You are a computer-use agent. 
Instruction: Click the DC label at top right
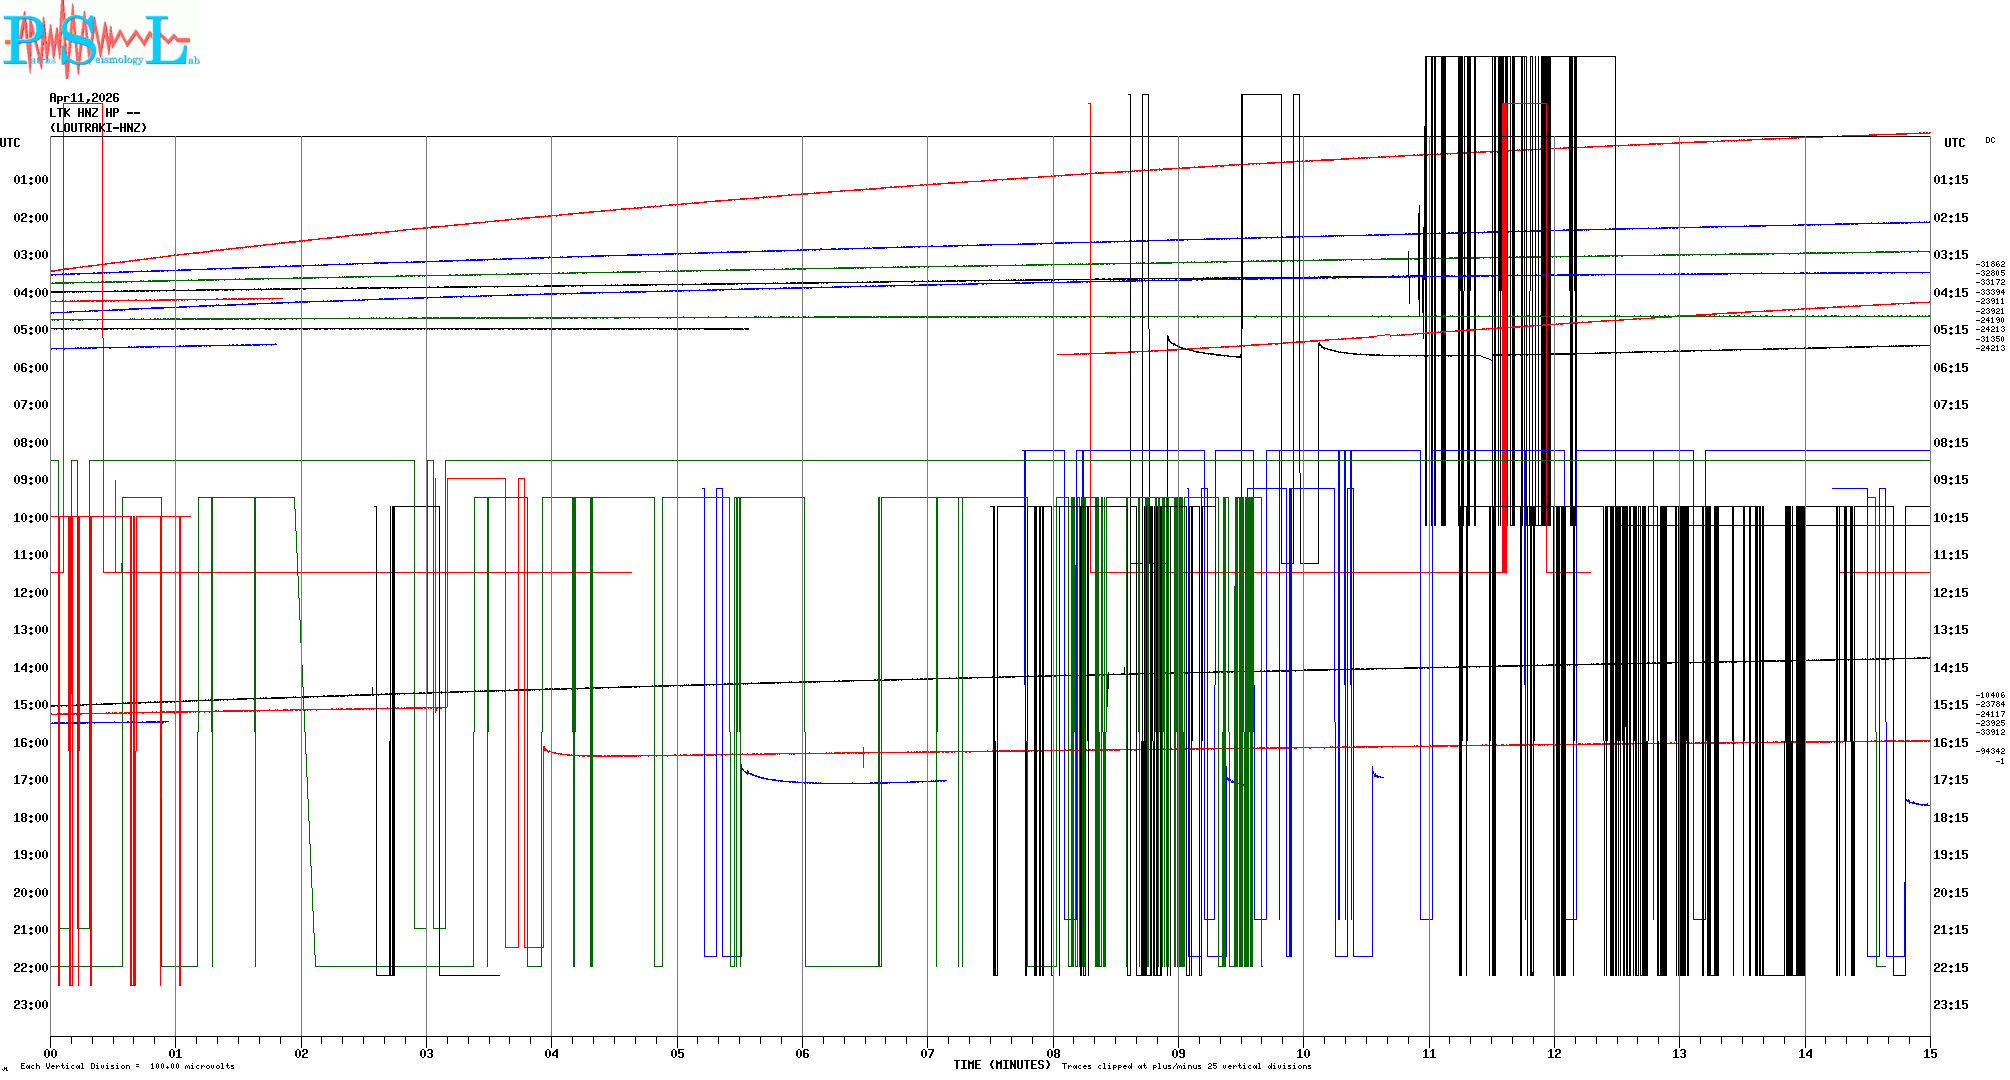click(x=1990, y=141)
